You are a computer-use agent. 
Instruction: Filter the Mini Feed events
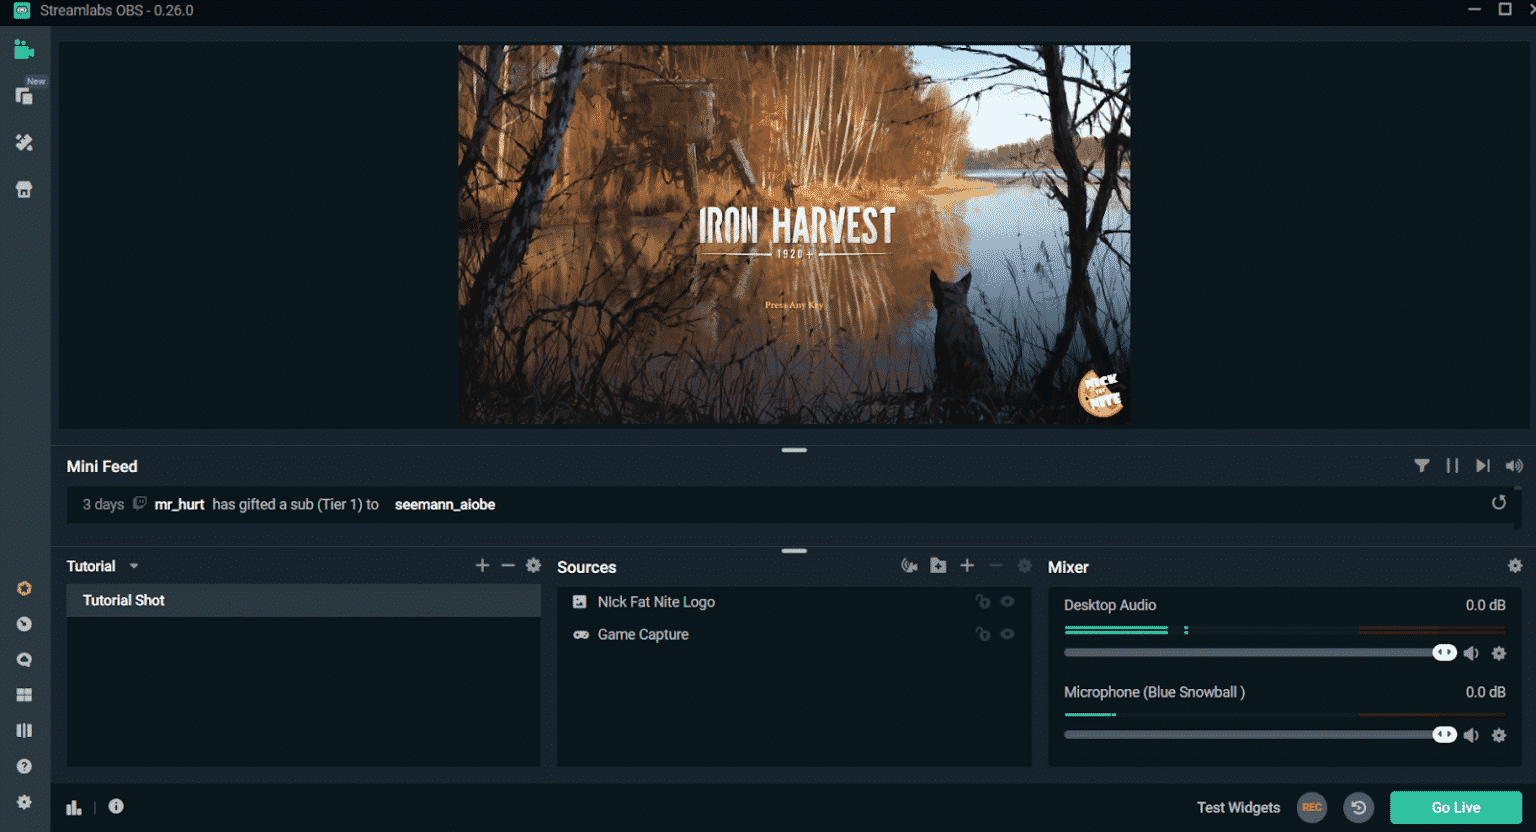[x=1421, y=466]
